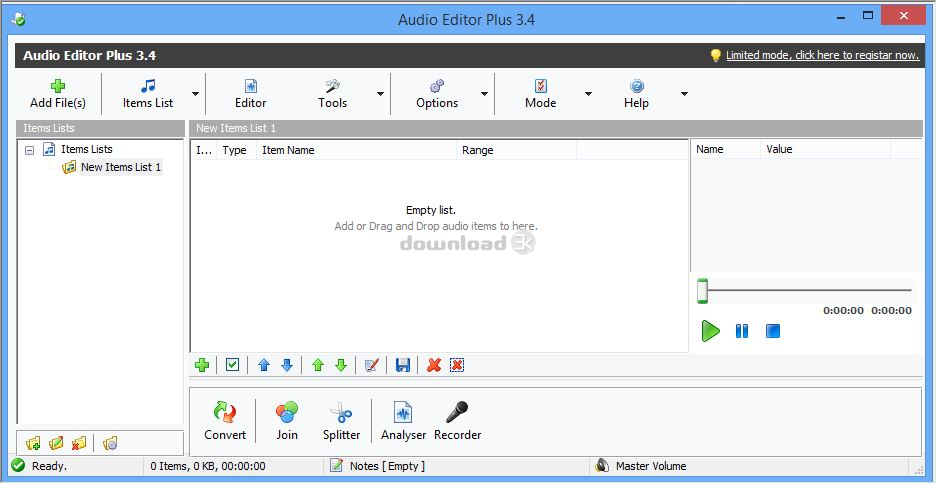The image size is (937, 484).
Task: Click the delete items list folder icon
Action: [79, 443]
